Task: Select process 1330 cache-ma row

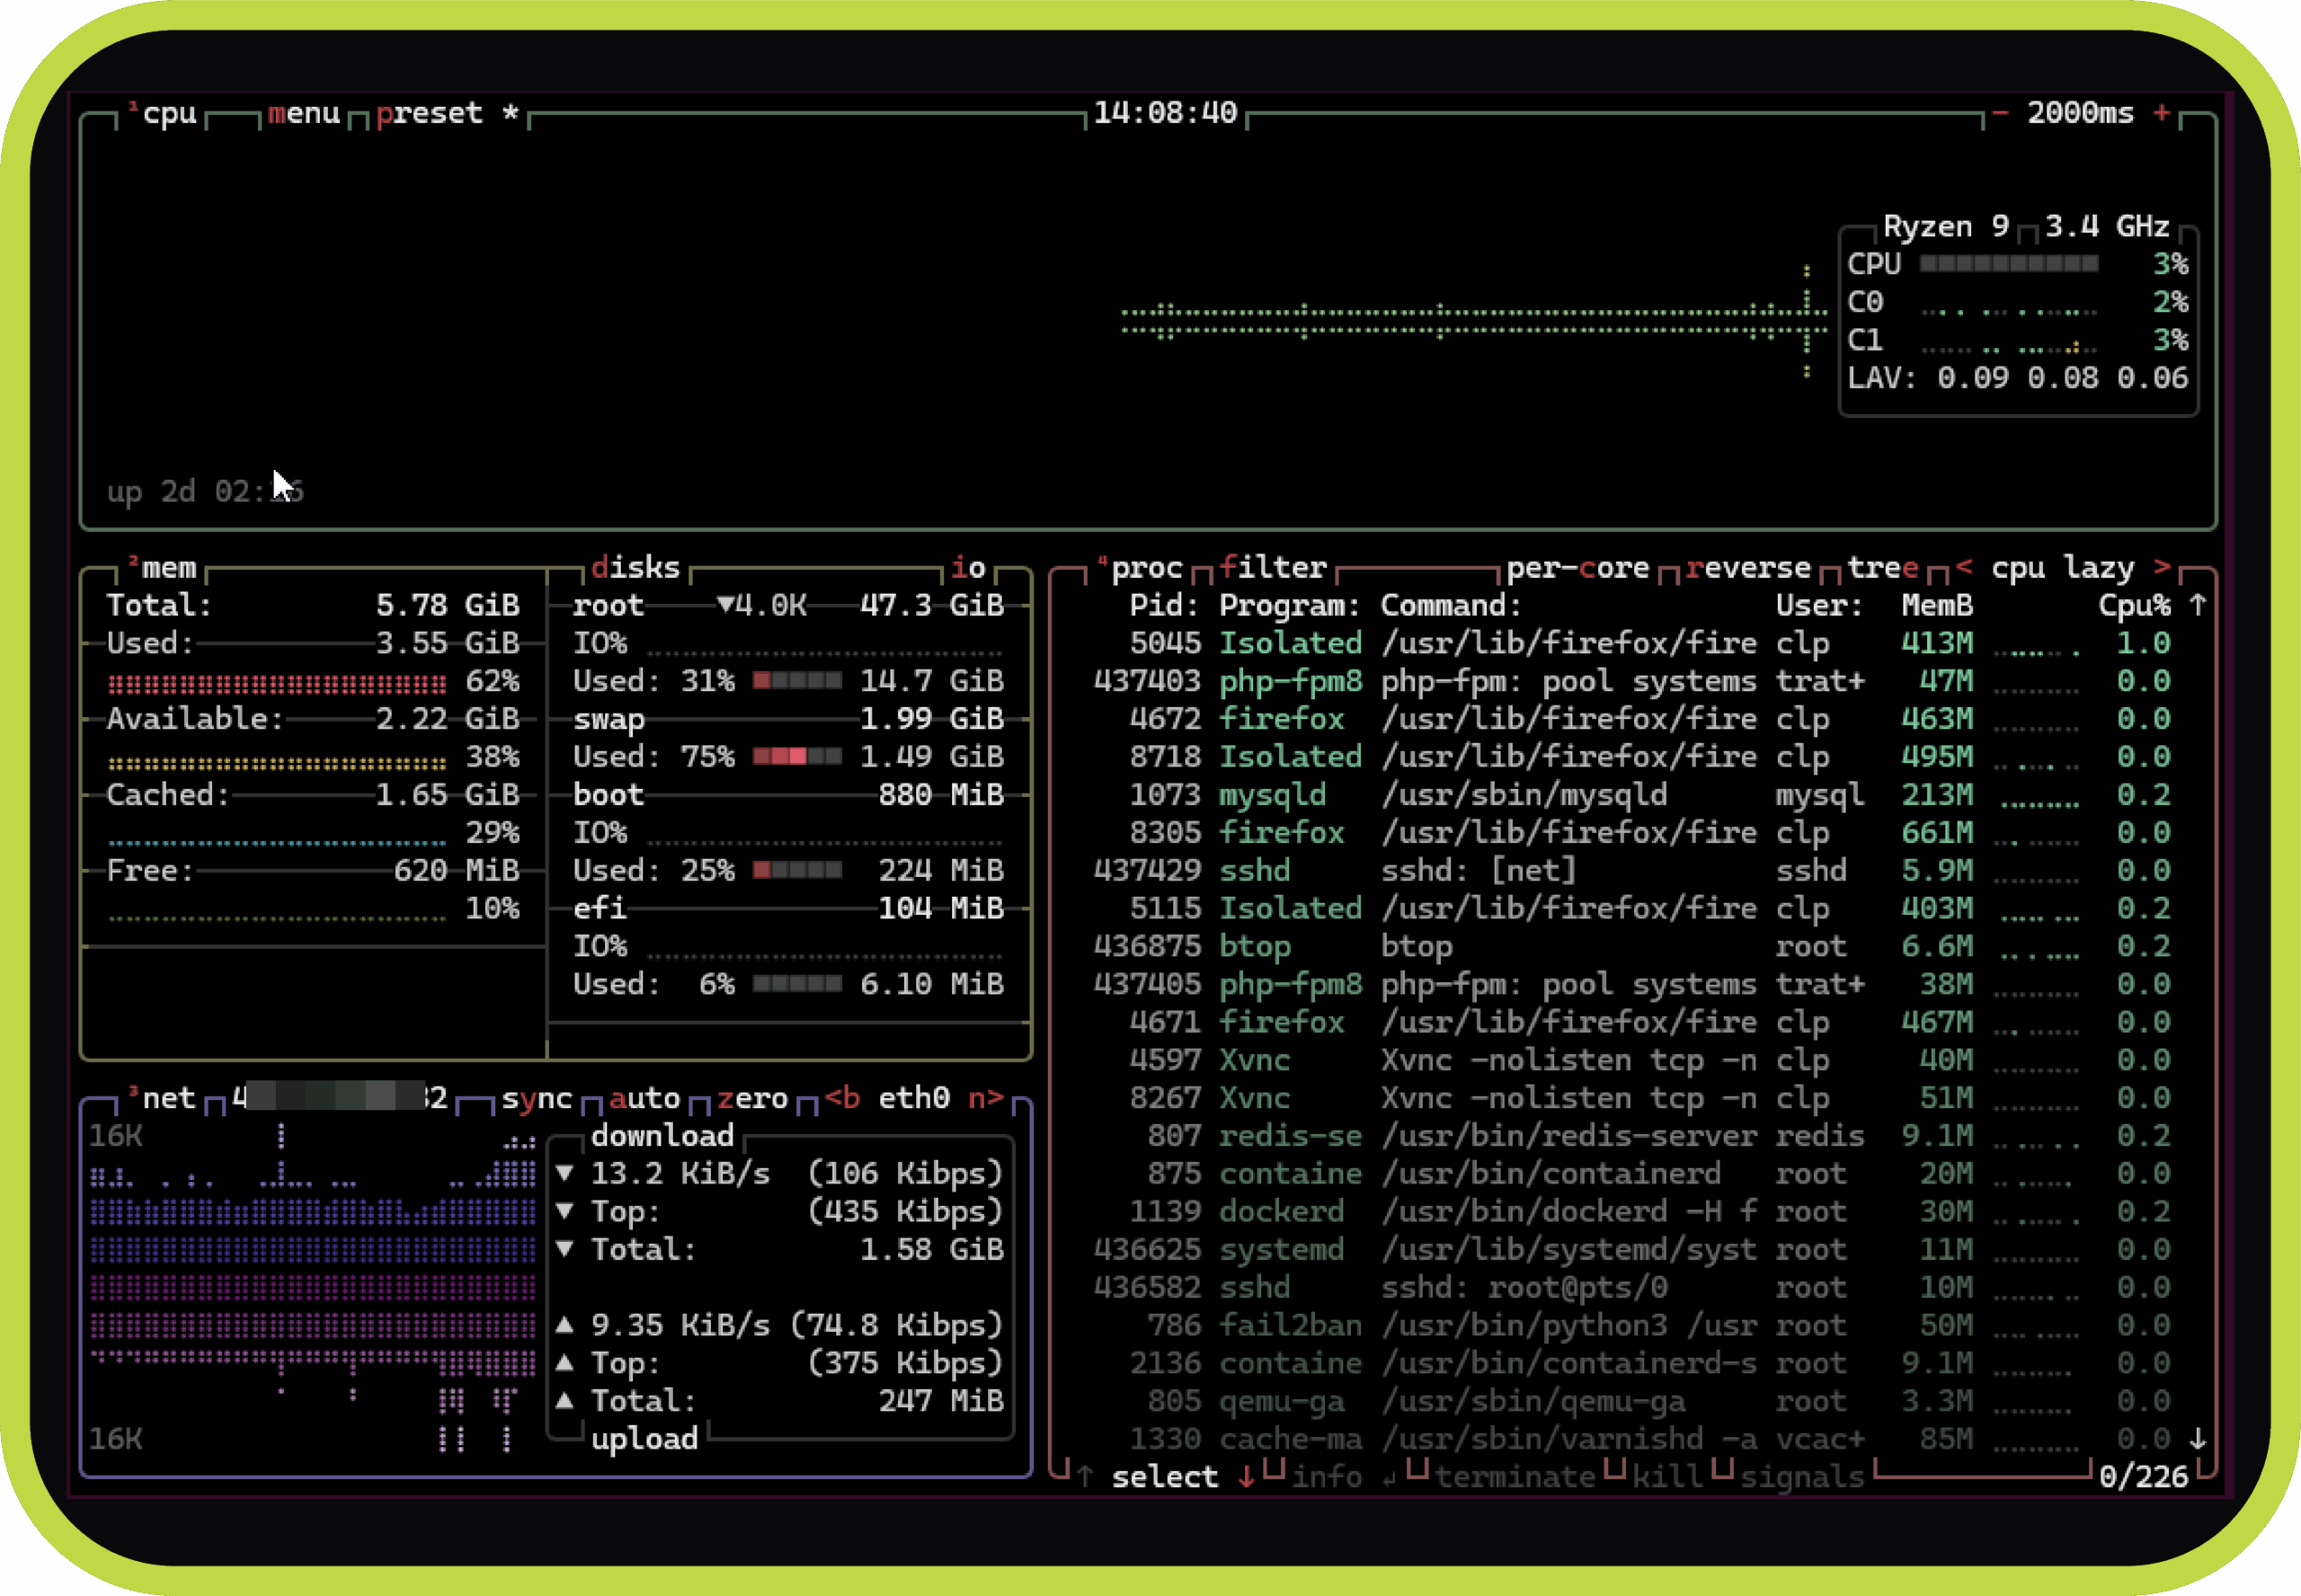Action: coord(1632,1439)
